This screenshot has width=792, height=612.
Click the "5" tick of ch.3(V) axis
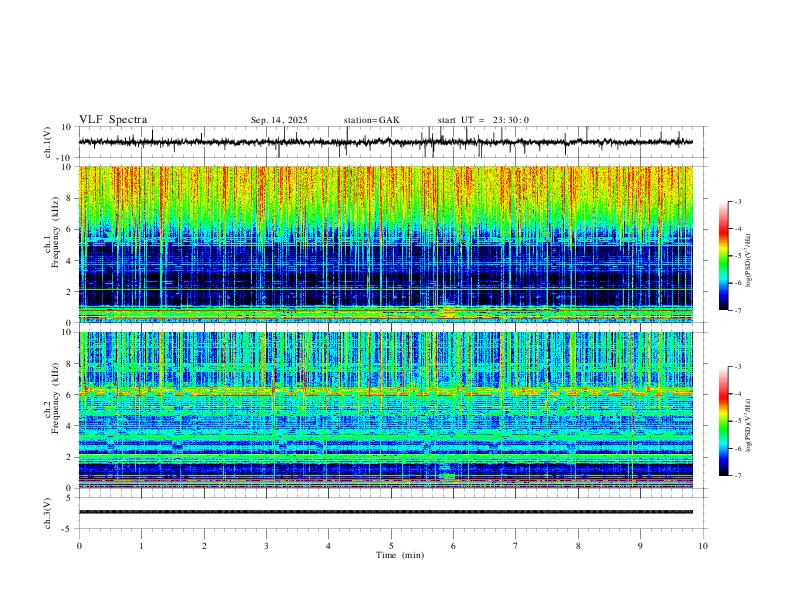pos(69,498)
